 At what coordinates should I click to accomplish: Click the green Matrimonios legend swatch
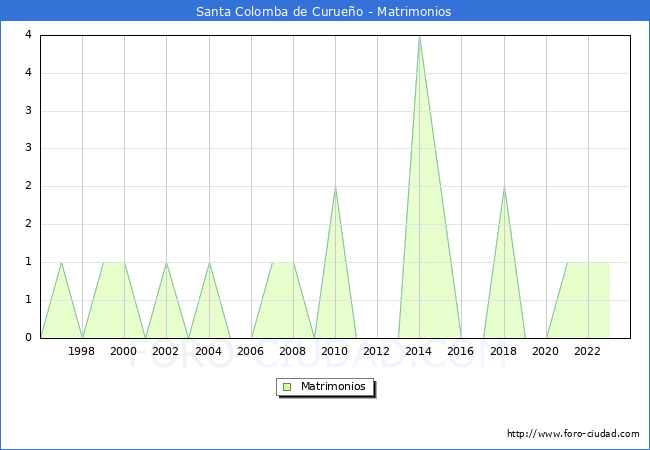point(287,386)
